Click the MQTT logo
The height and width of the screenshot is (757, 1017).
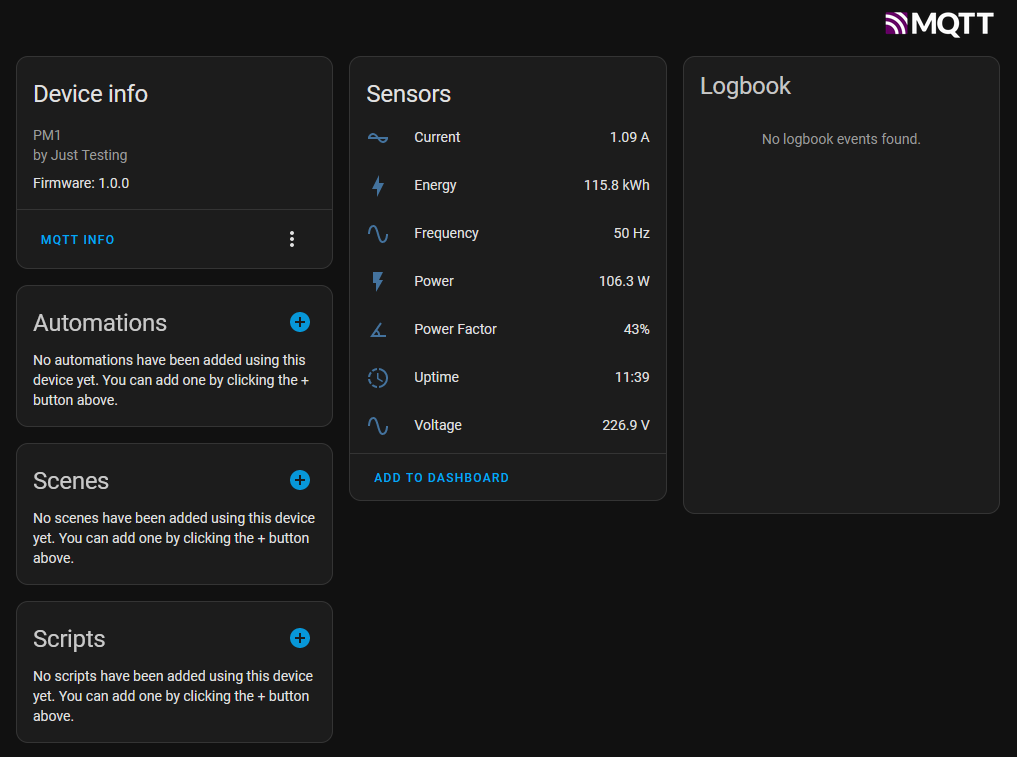pyautogui.click(x=939, y=24)
